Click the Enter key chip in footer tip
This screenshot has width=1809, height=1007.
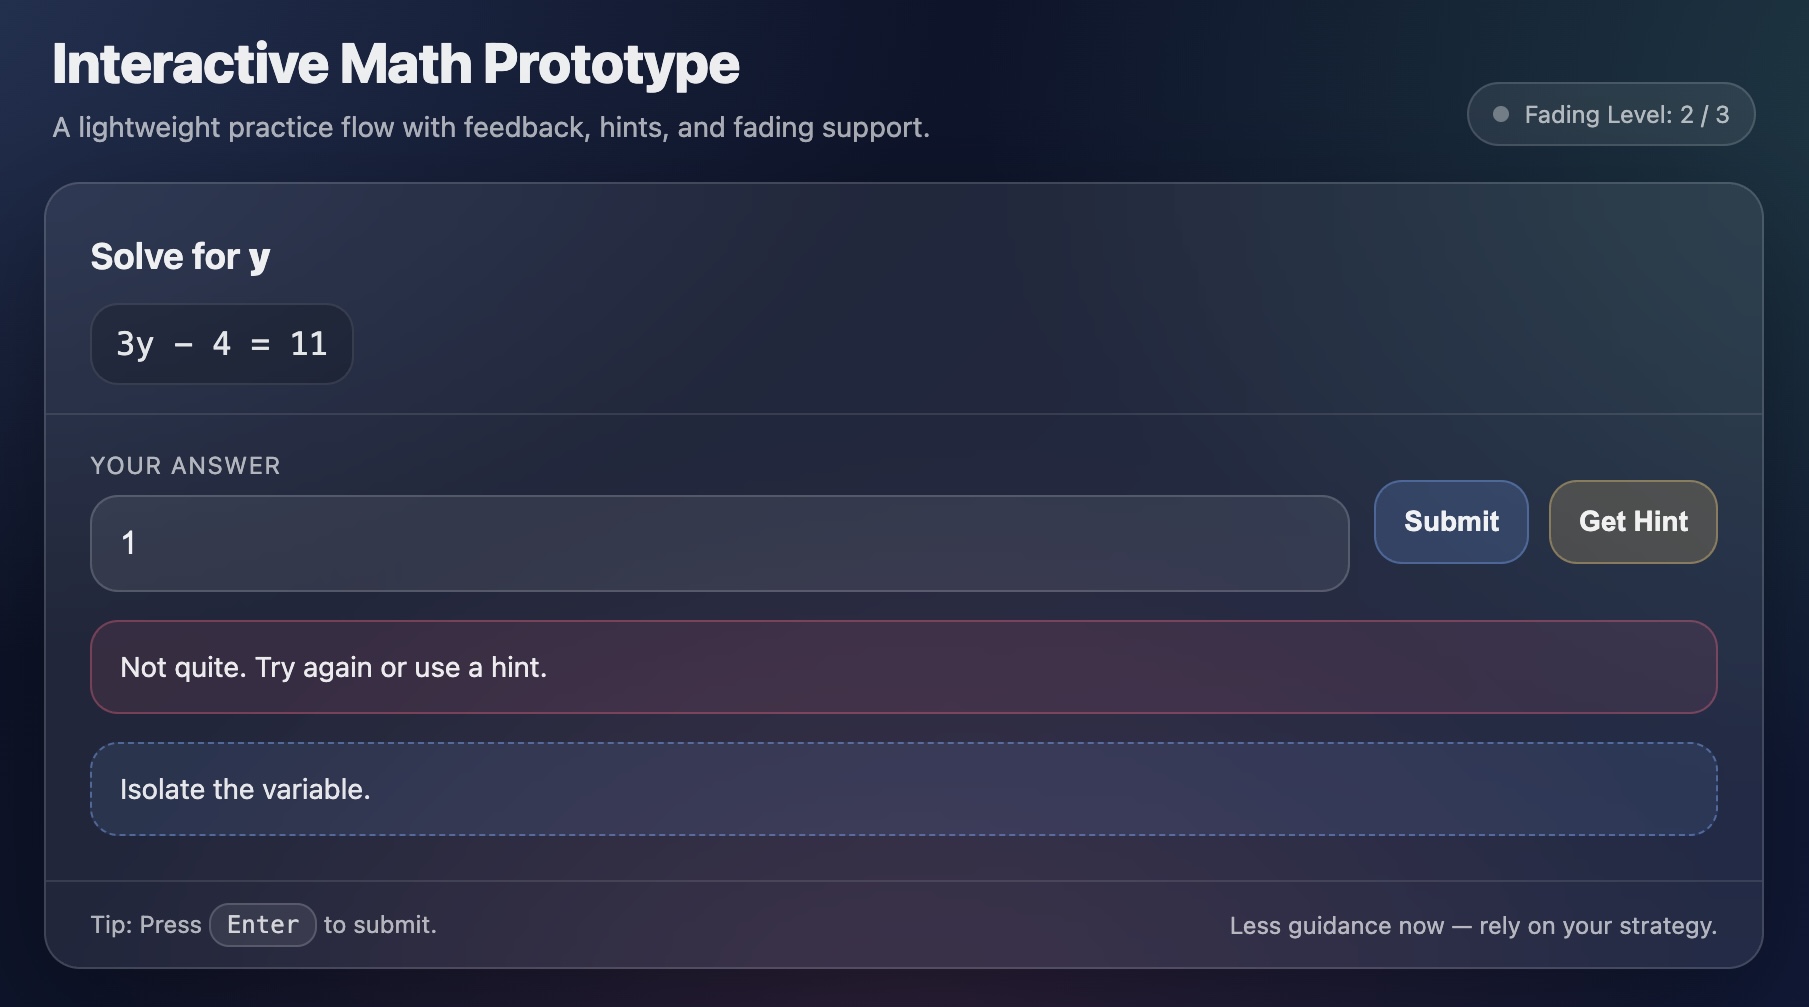(x=262, y=924)
